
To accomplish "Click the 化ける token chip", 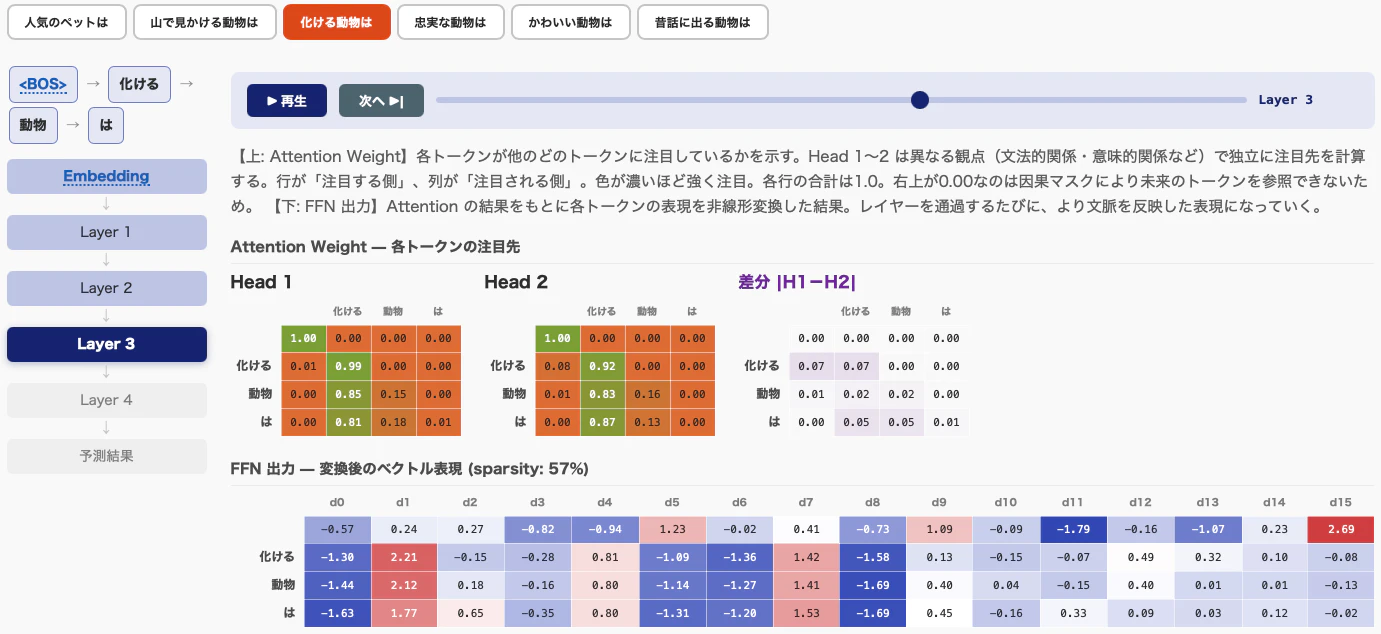I will (x=139, y=85).
